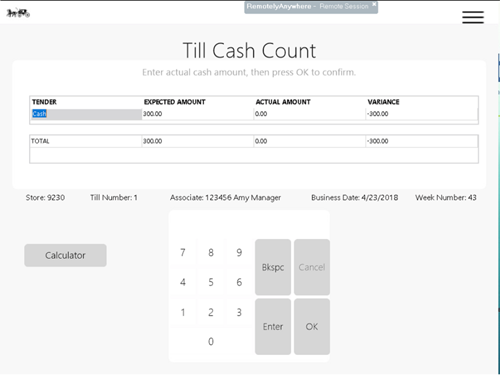Confirm with the OK button
This screenshot has height=377, width=500.
(312, 327)
